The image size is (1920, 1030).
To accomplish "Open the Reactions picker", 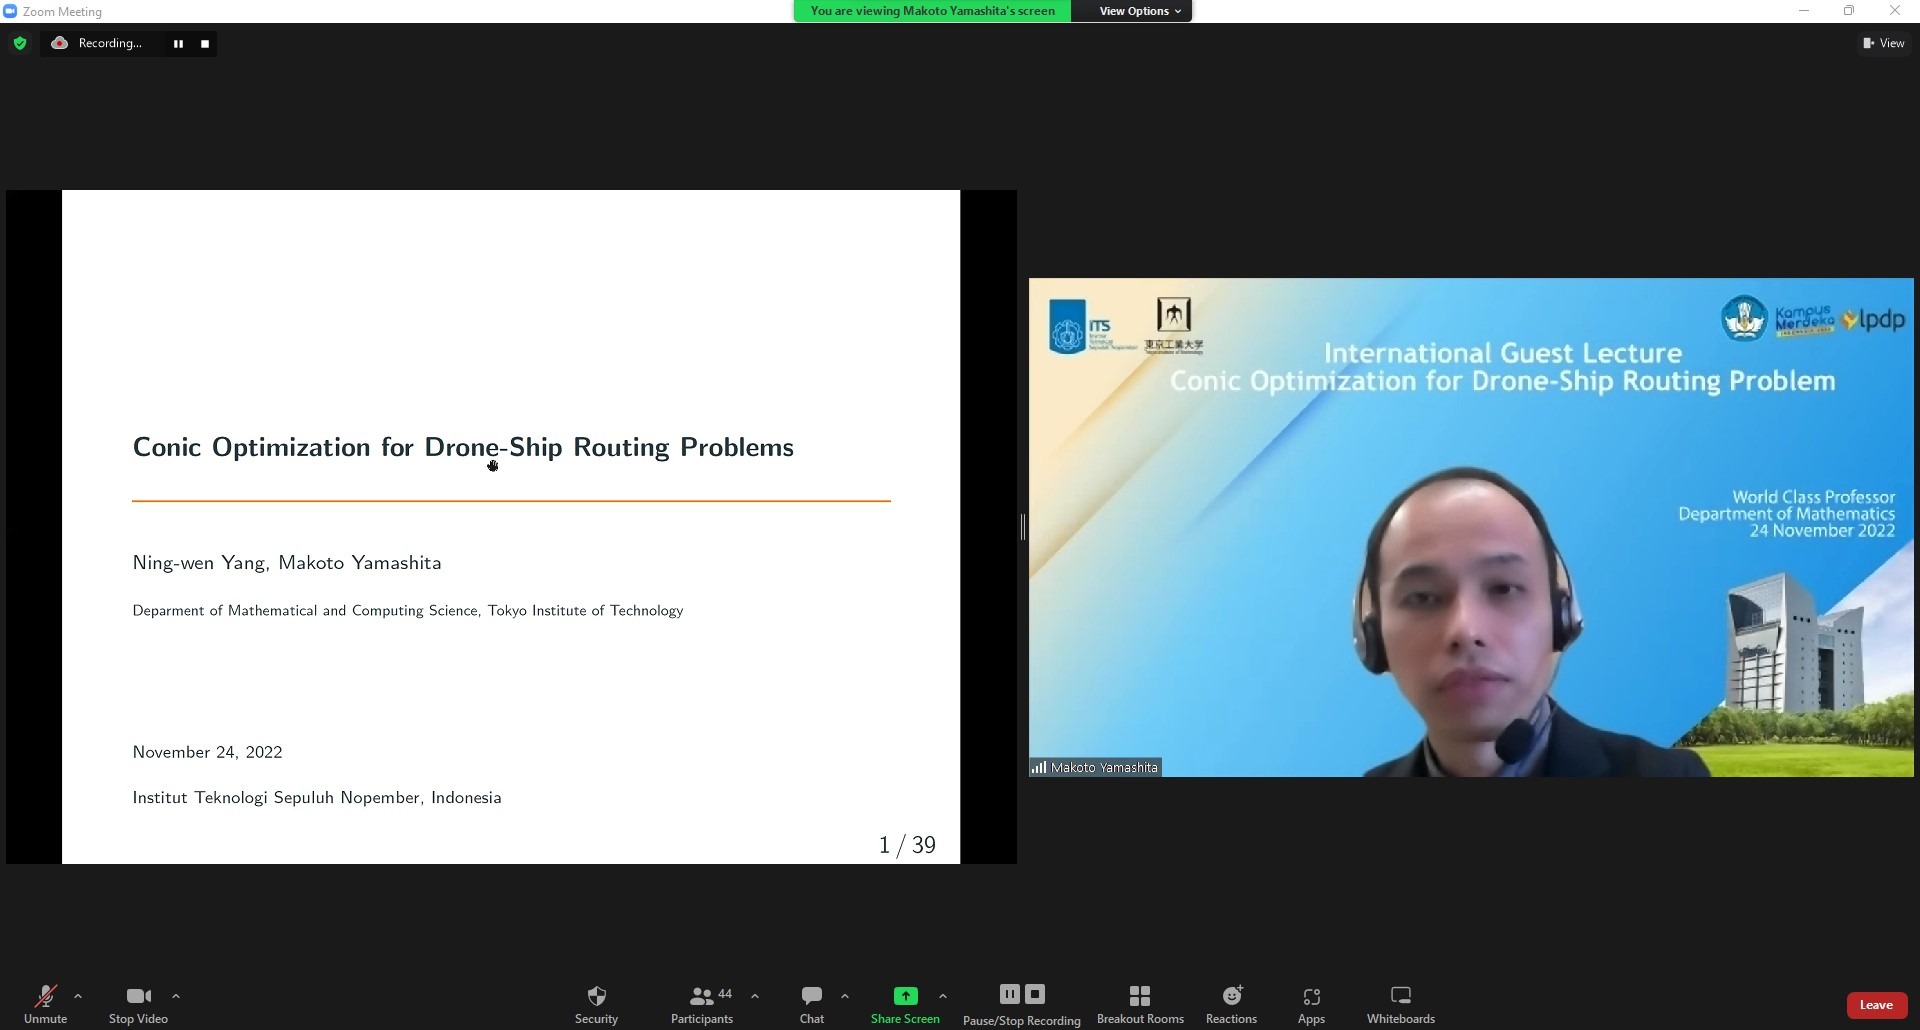I will [1231, 1004].
